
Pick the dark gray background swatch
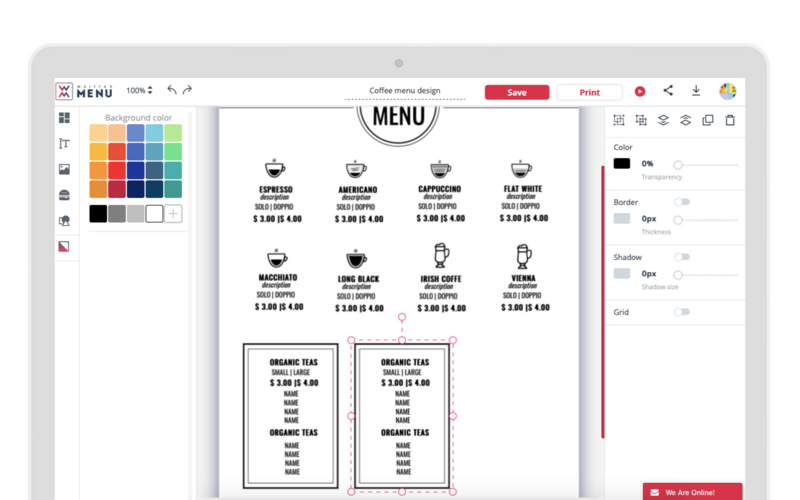(x=117, y=214)
